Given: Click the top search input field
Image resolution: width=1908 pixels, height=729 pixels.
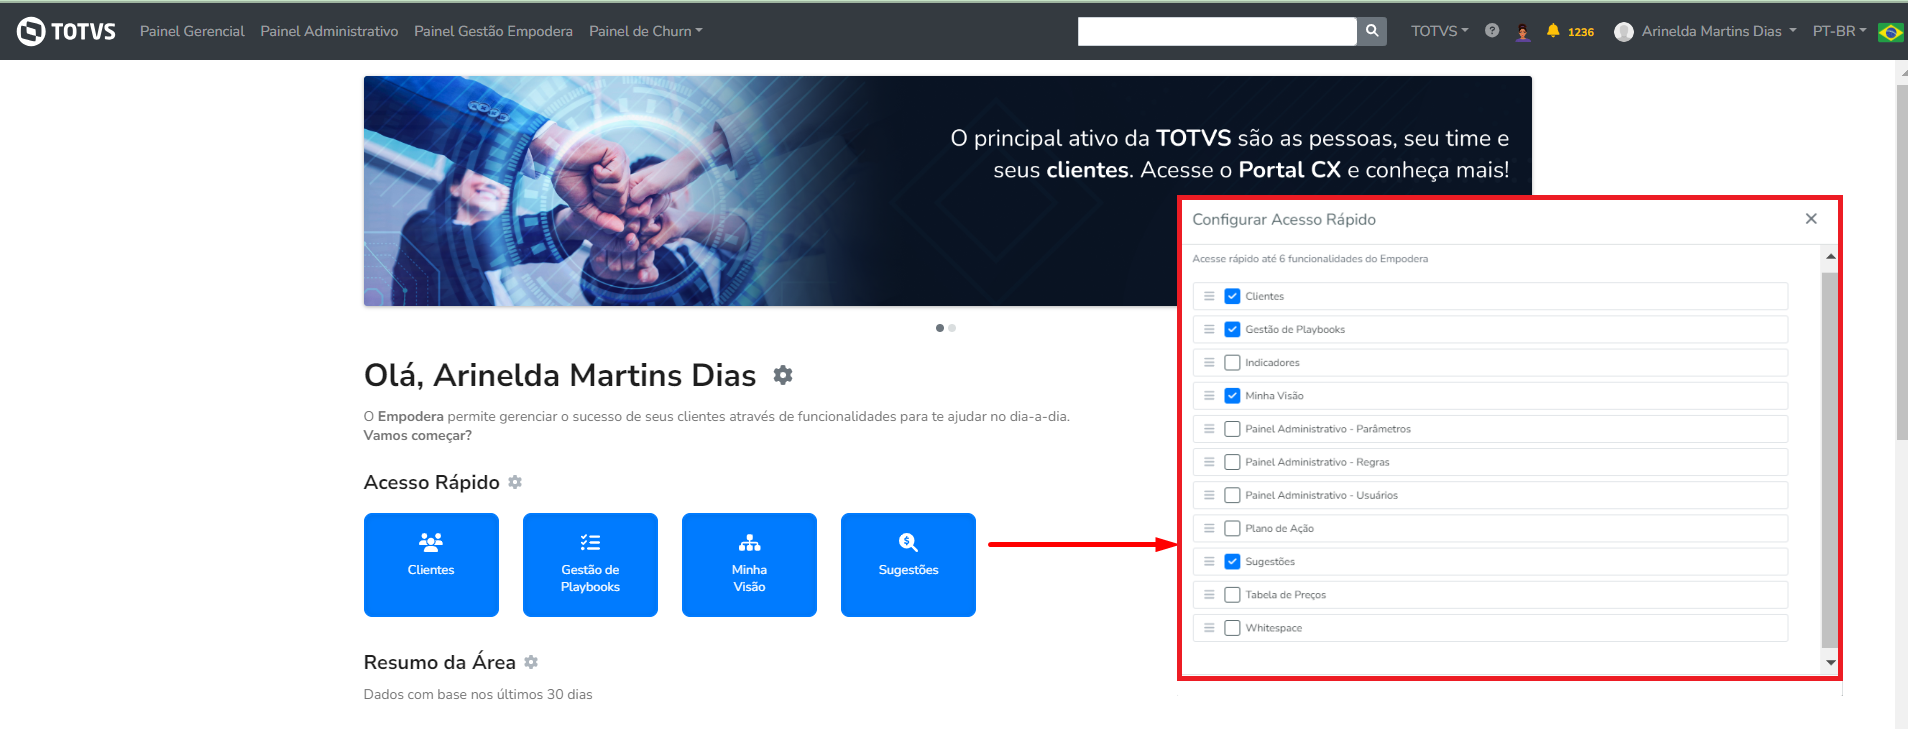Looking at the screenshot, I should pyautogui.click(x=1217, y=31).
